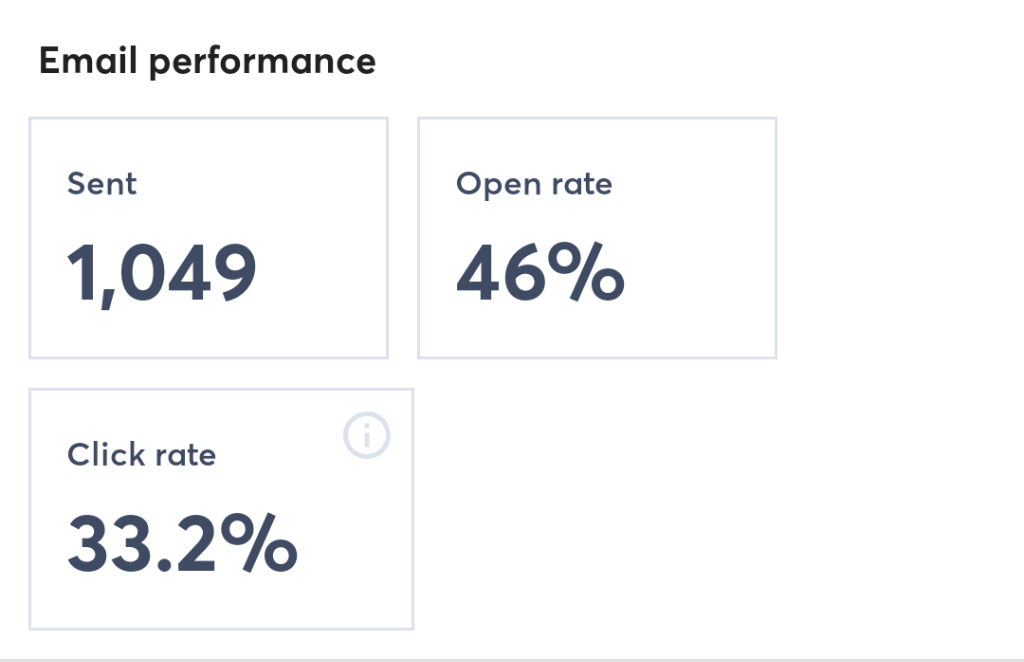Click the Open rate label

pyautogui.click(x=534, y=183)
